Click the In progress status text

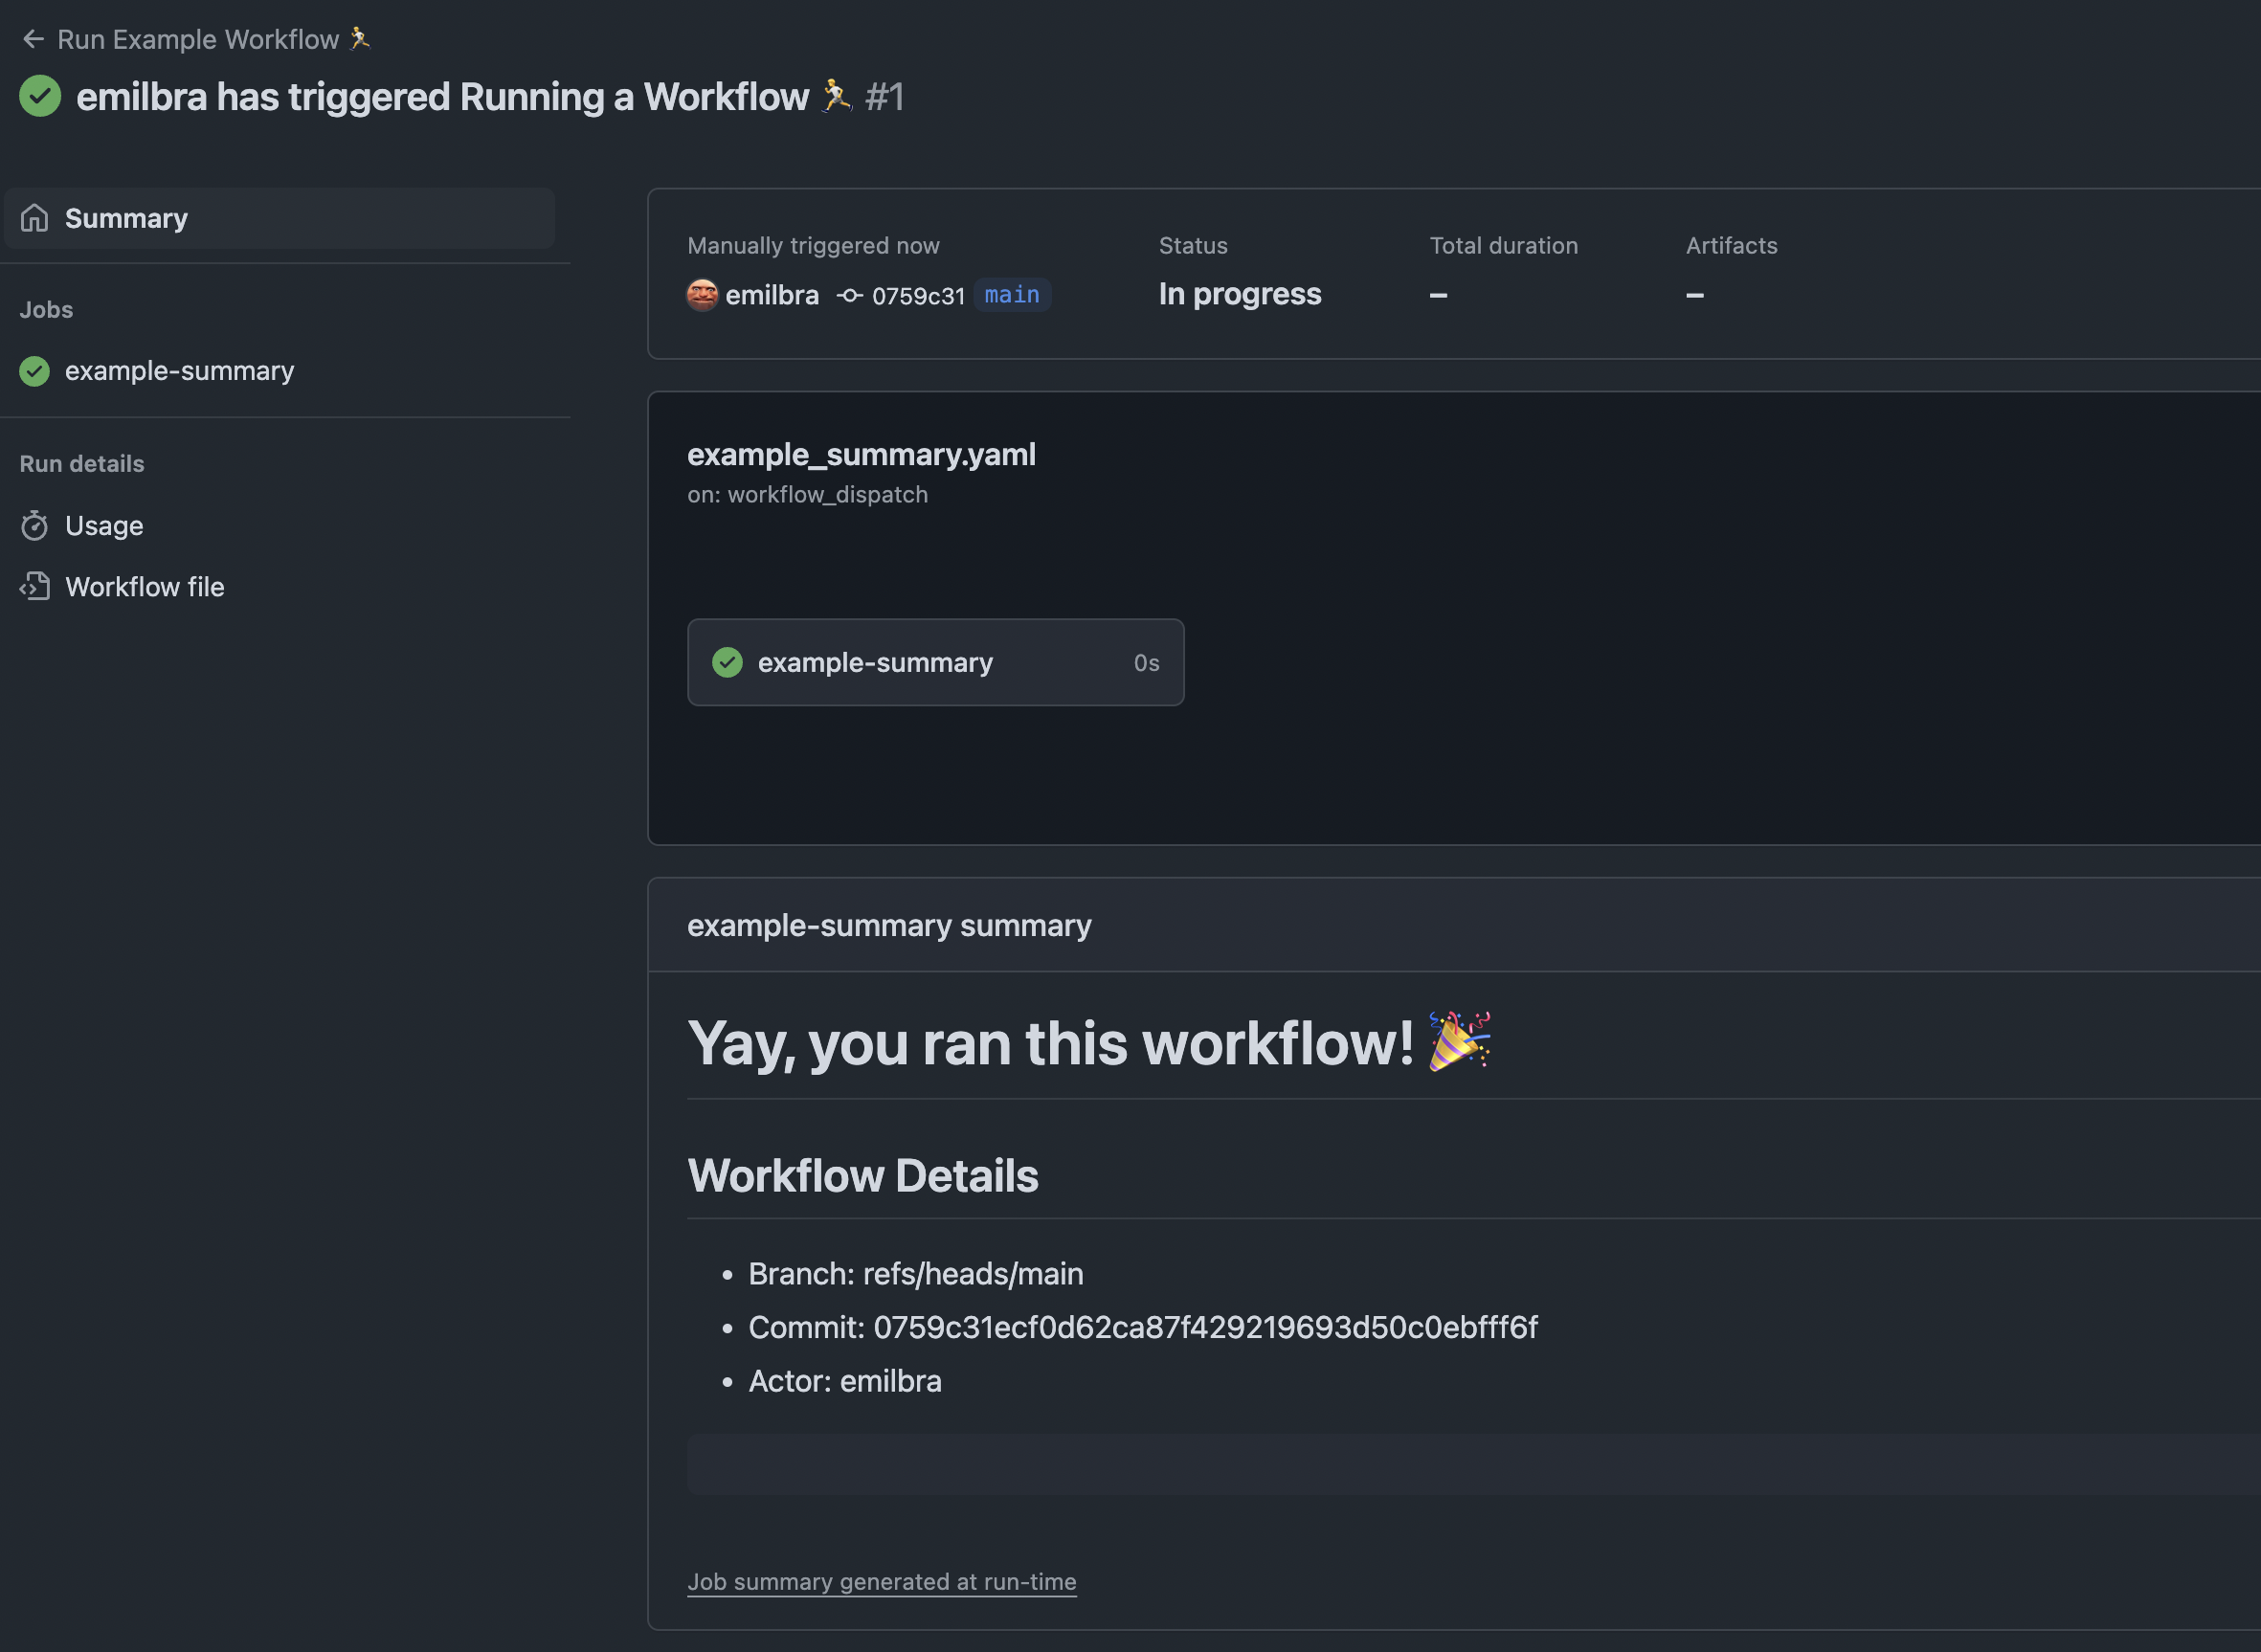(x=1239, y=293)
